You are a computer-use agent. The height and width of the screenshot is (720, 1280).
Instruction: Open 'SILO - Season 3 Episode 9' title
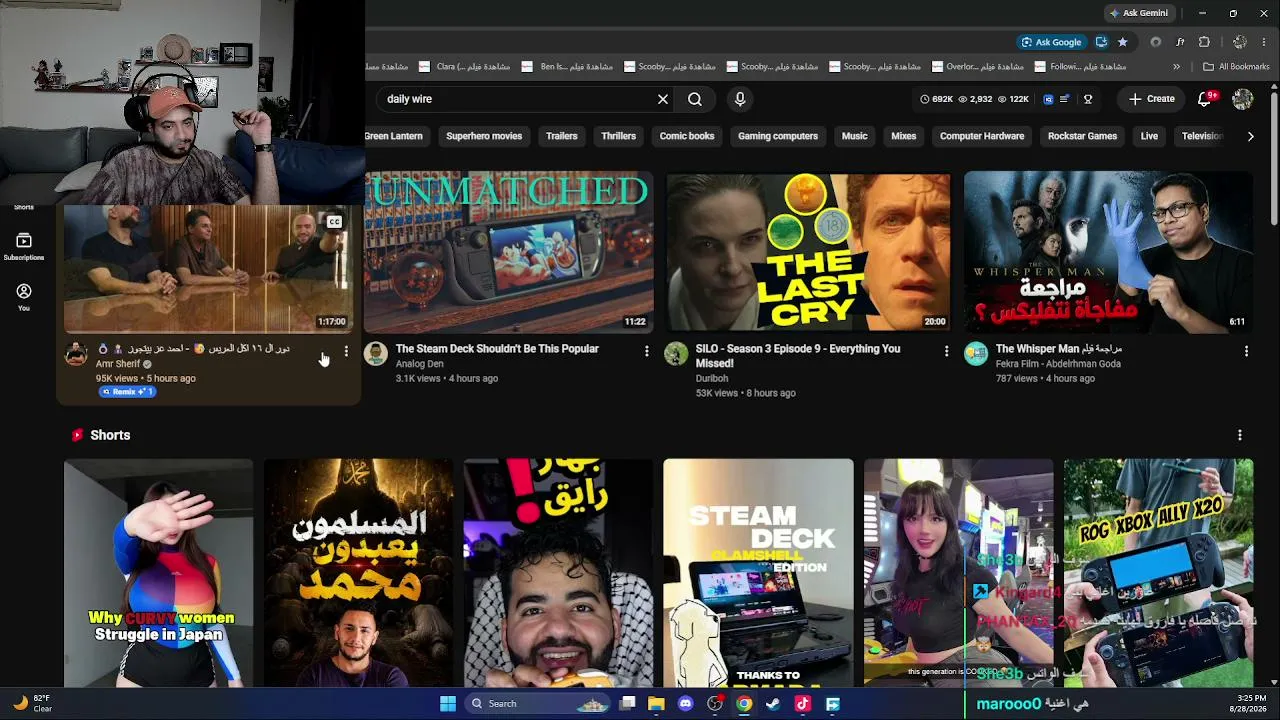tap(798, 356)
